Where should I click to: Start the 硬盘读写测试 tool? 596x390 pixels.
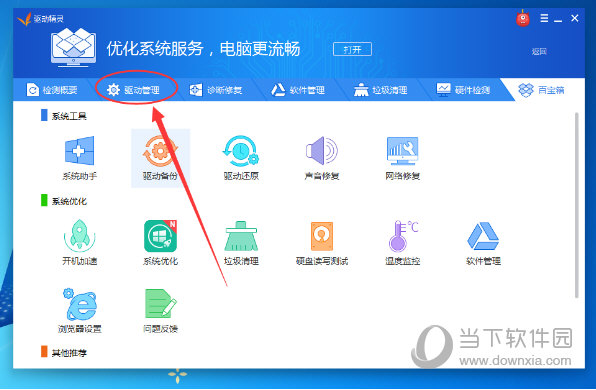322,243
